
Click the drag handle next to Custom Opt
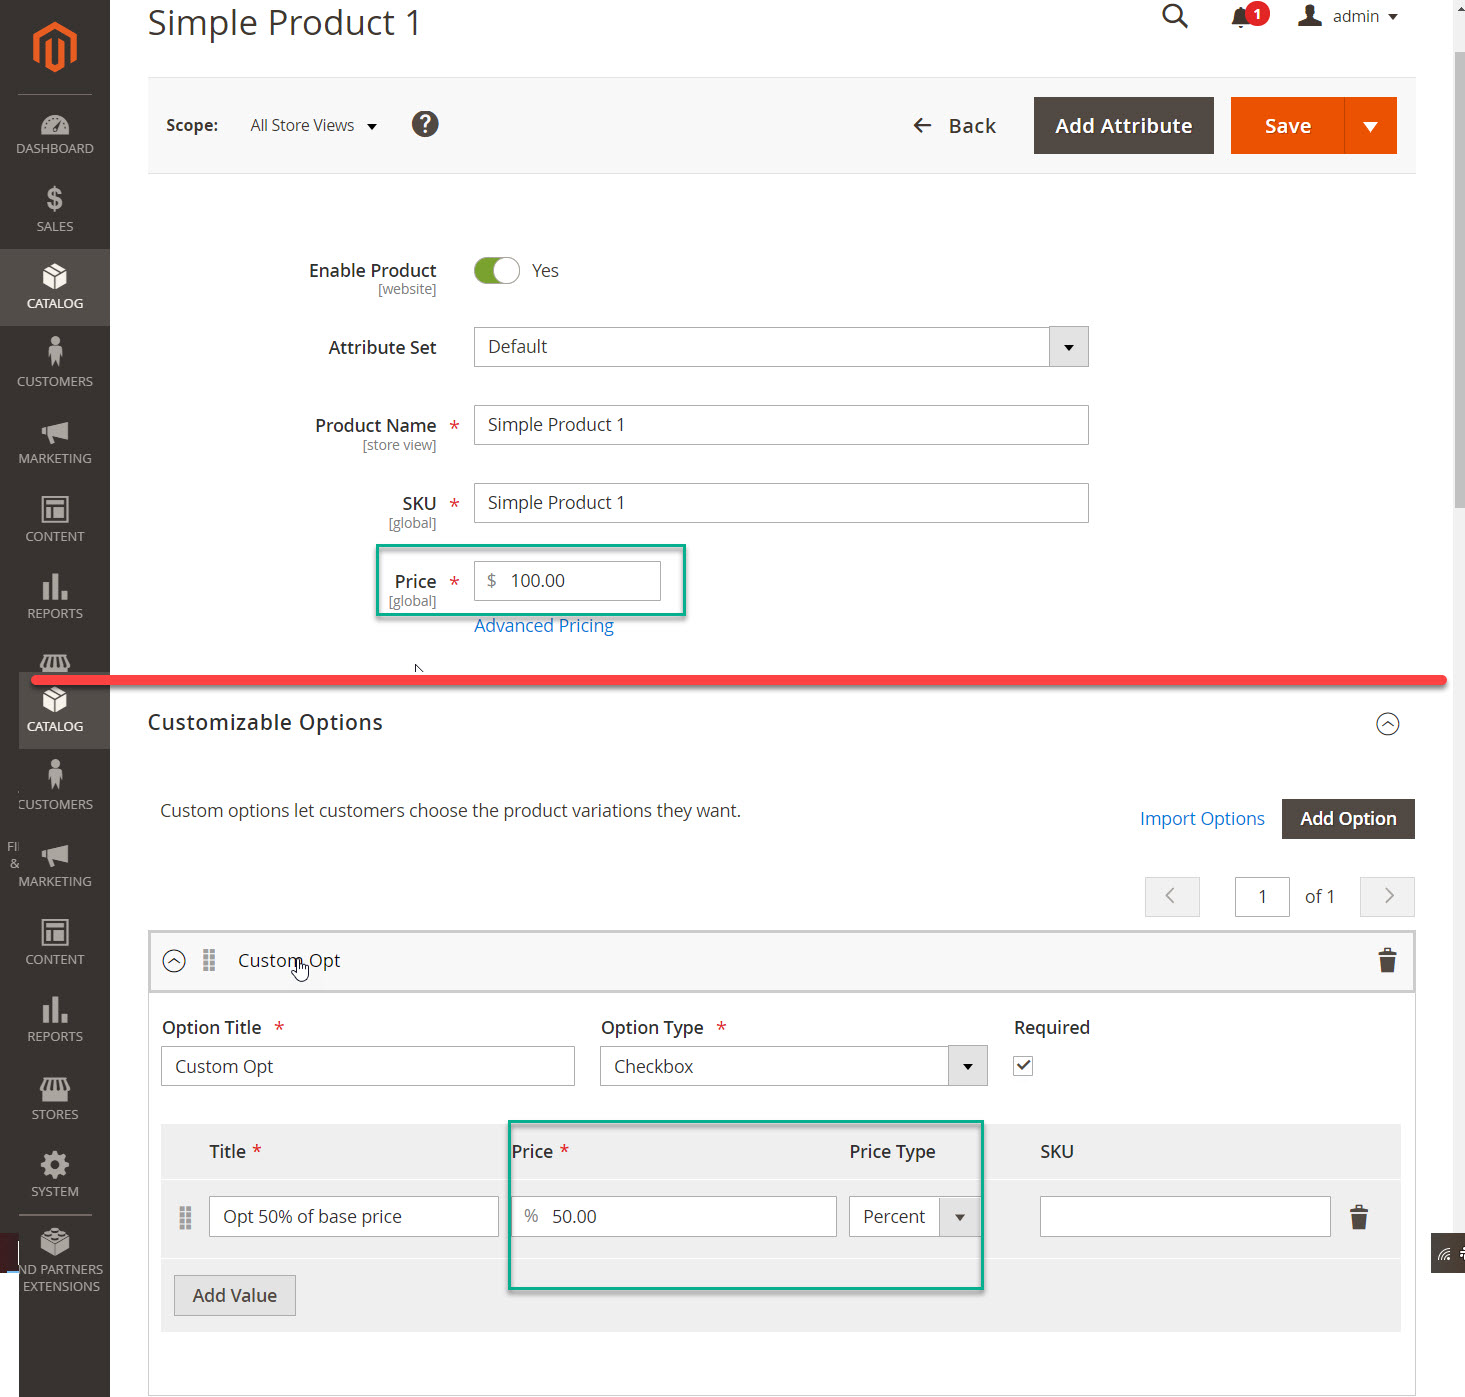click(x=209, y=960)
